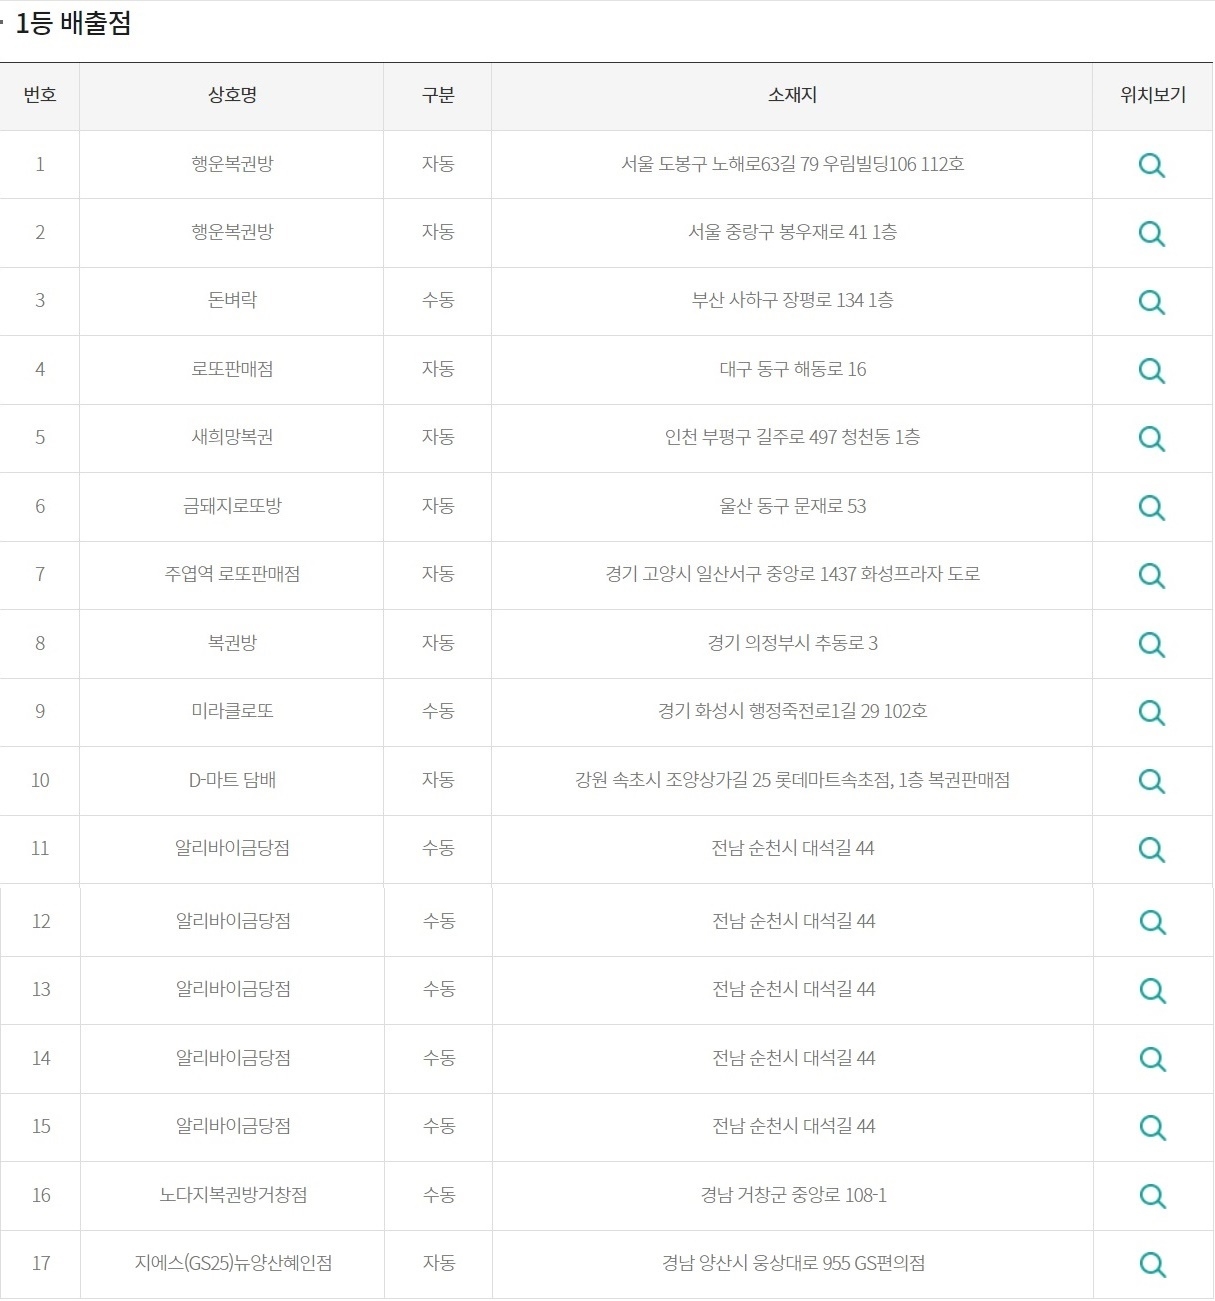This screenshot has width=1215, height=1301.
Task: Select address 강원 속초시 조양상가길 25
Action: [673, 780]
